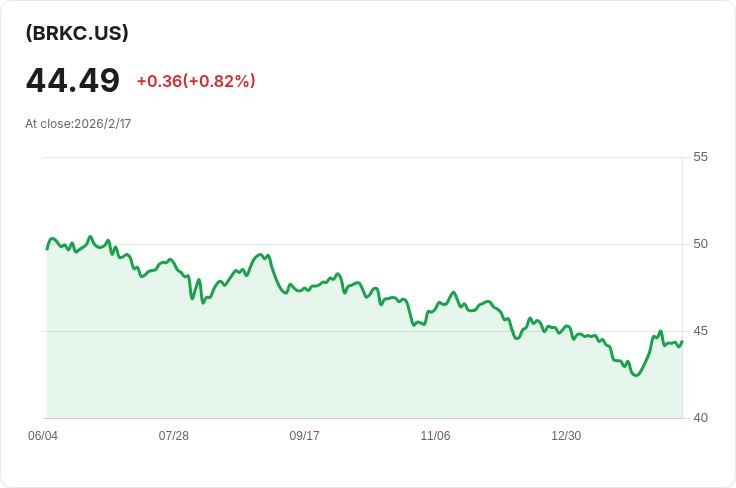Click the BRKC.US ticker symbol title
This screenshot has width=736, height=488.
[77, 33]
